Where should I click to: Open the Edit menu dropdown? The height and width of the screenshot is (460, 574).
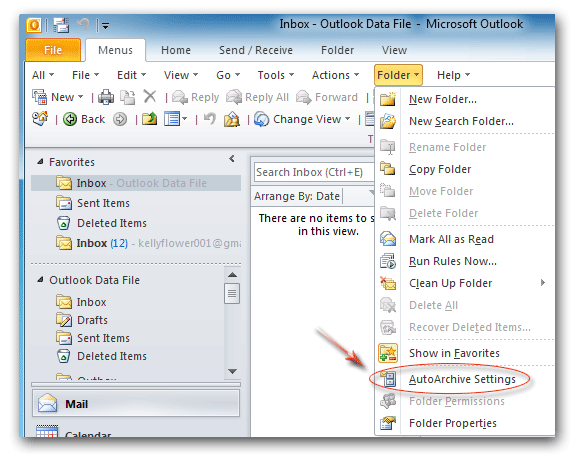[131, 75]
